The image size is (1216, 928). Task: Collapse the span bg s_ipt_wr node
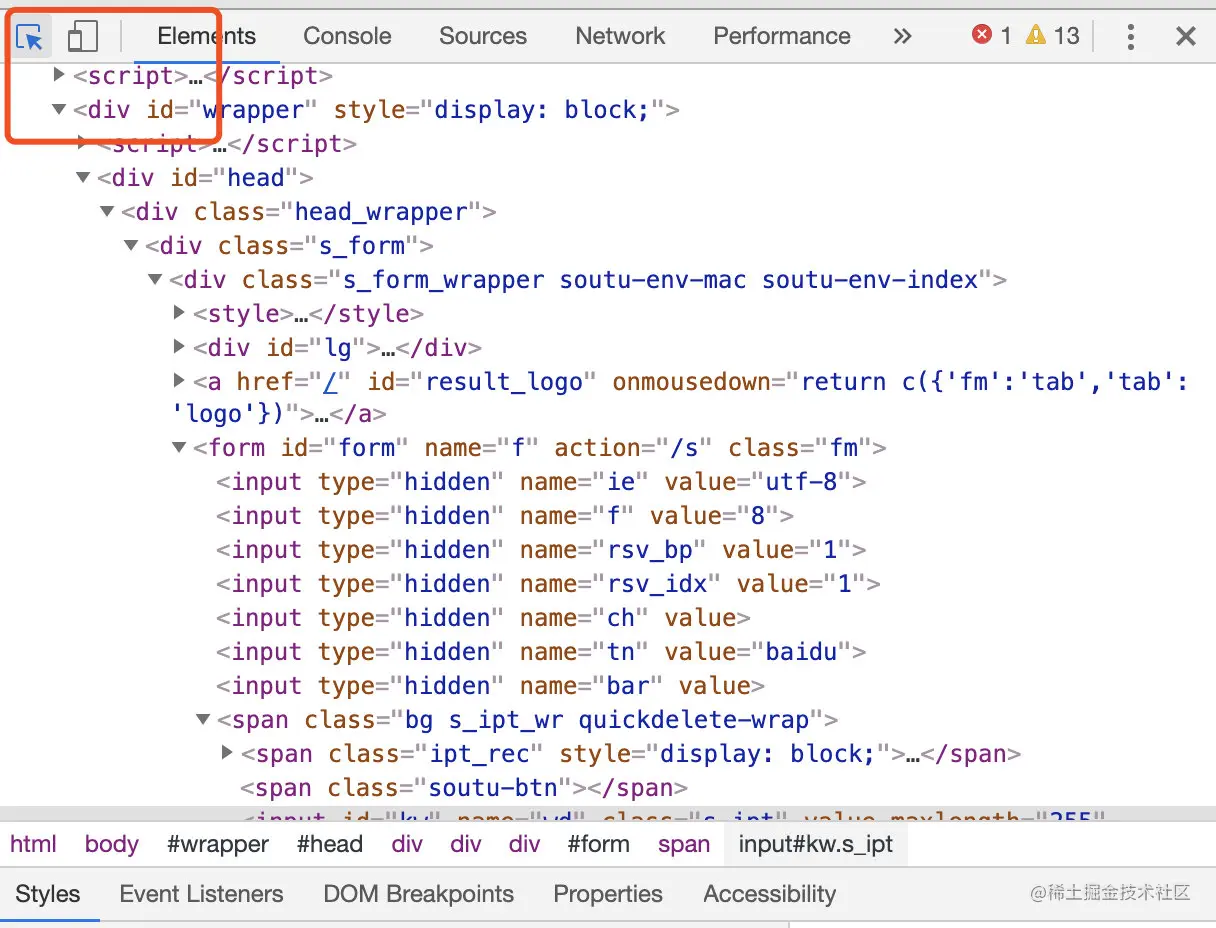[x=203, y=720]
